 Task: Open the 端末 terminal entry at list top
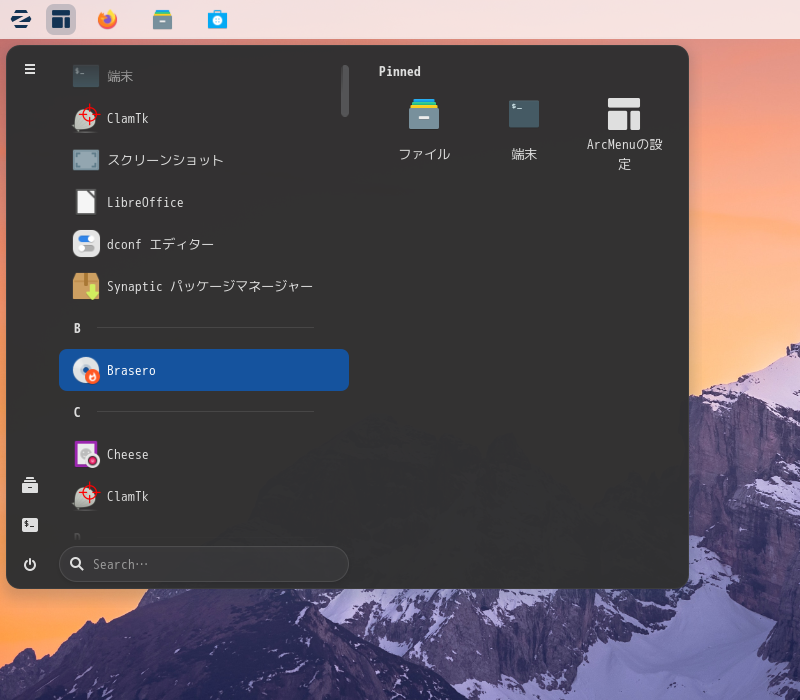click(204, 76)
